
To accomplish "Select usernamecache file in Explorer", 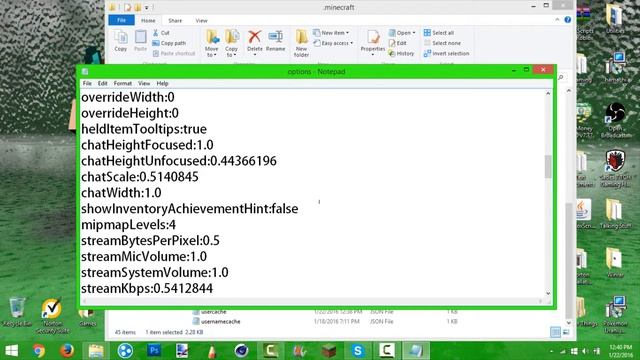I will 221,322.
